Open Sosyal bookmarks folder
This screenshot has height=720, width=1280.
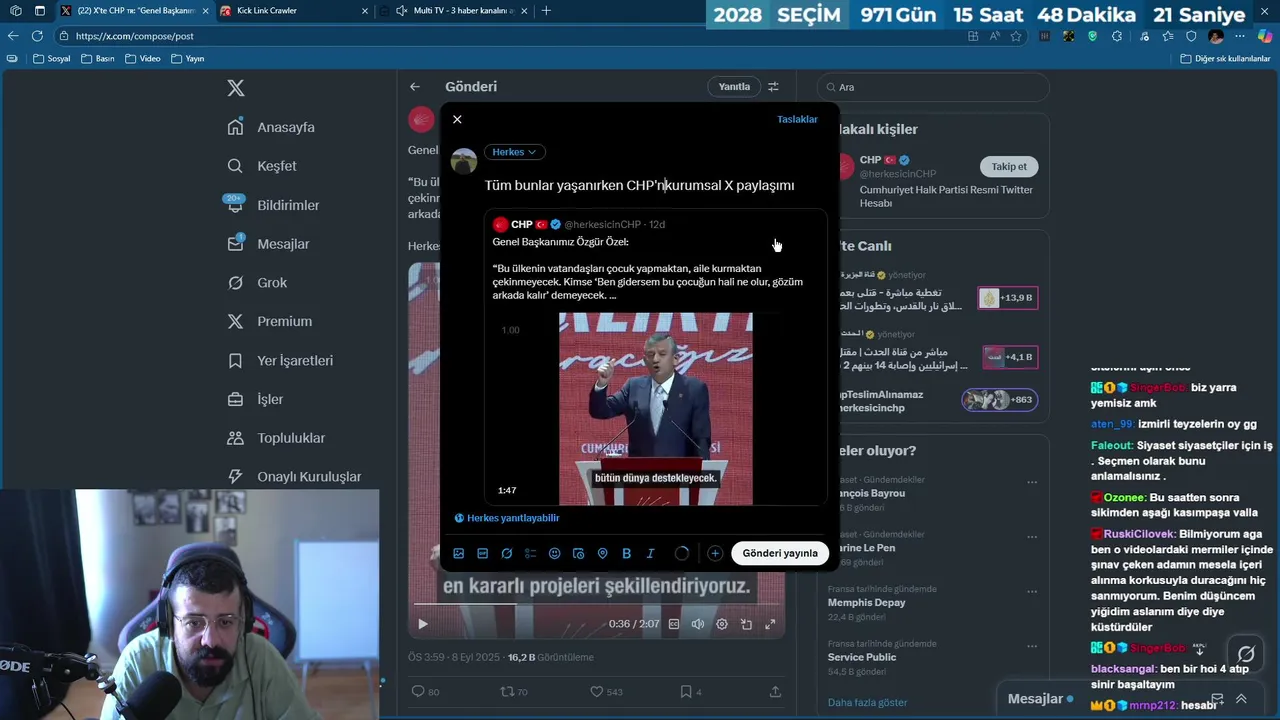[x=52, y=59]
